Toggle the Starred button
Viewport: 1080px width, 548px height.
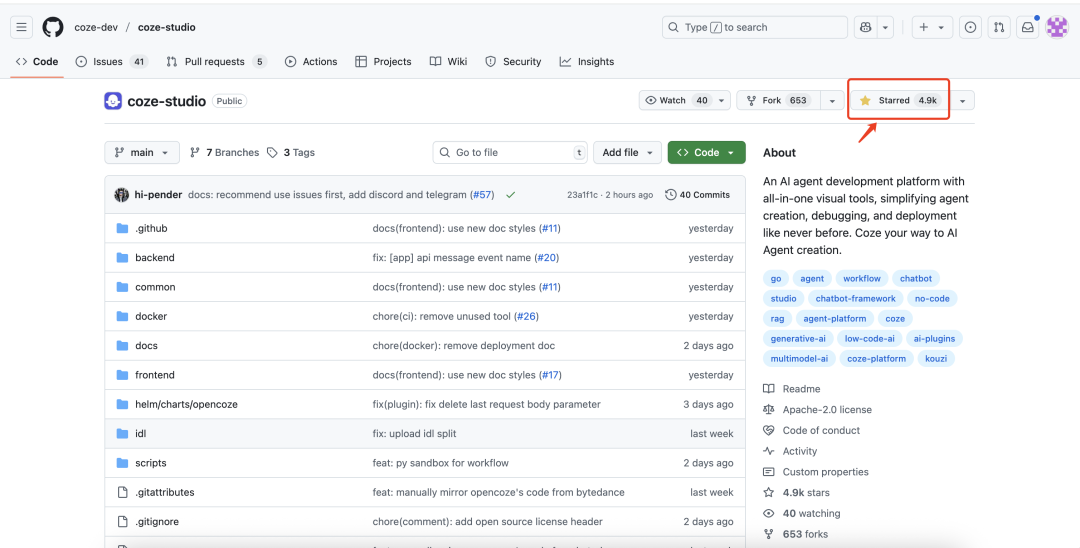[898, 101]
